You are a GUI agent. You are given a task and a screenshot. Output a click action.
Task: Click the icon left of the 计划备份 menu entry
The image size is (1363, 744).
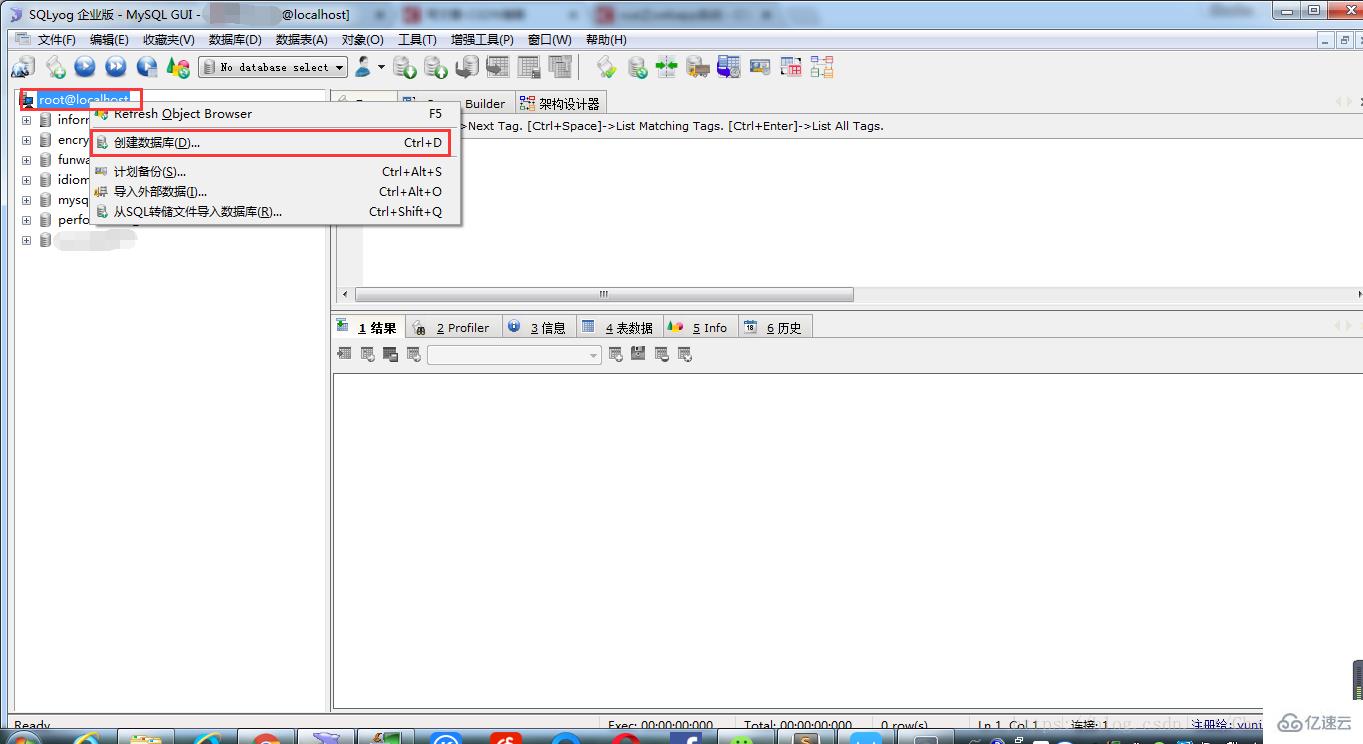click(x=102, y=172)
